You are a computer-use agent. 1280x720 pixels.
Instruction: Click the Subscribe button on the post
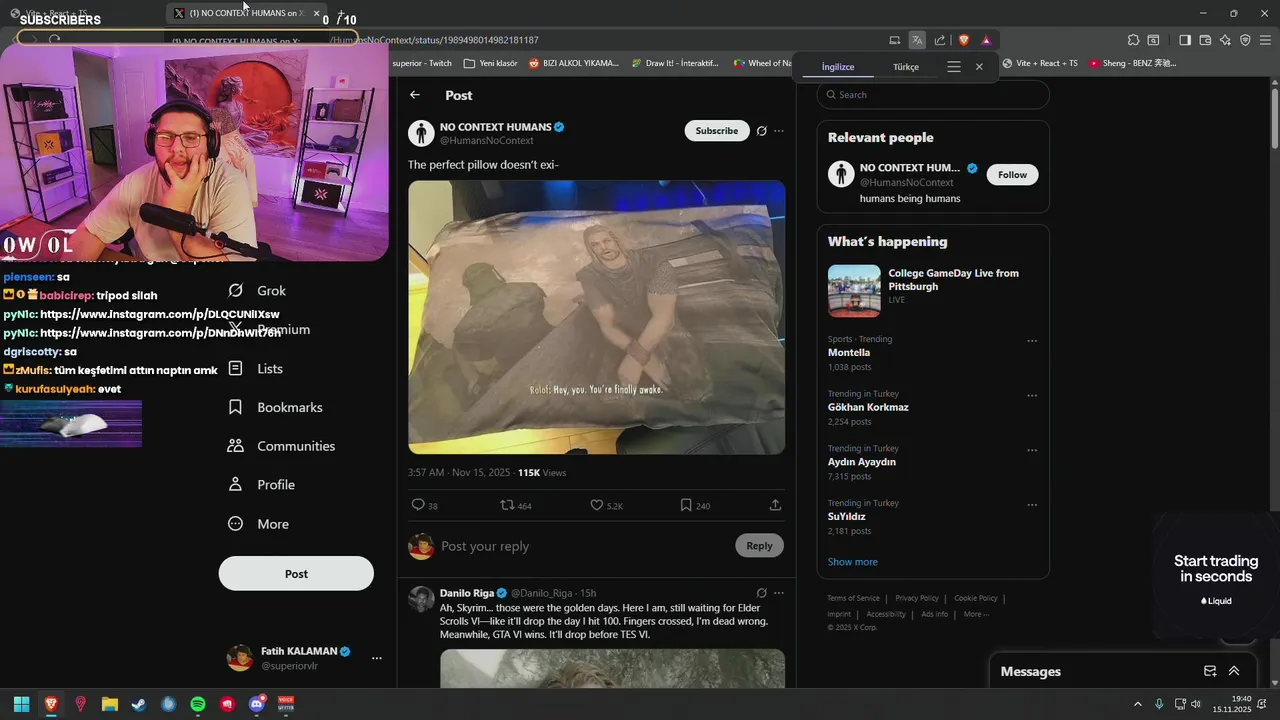(717, 131)
